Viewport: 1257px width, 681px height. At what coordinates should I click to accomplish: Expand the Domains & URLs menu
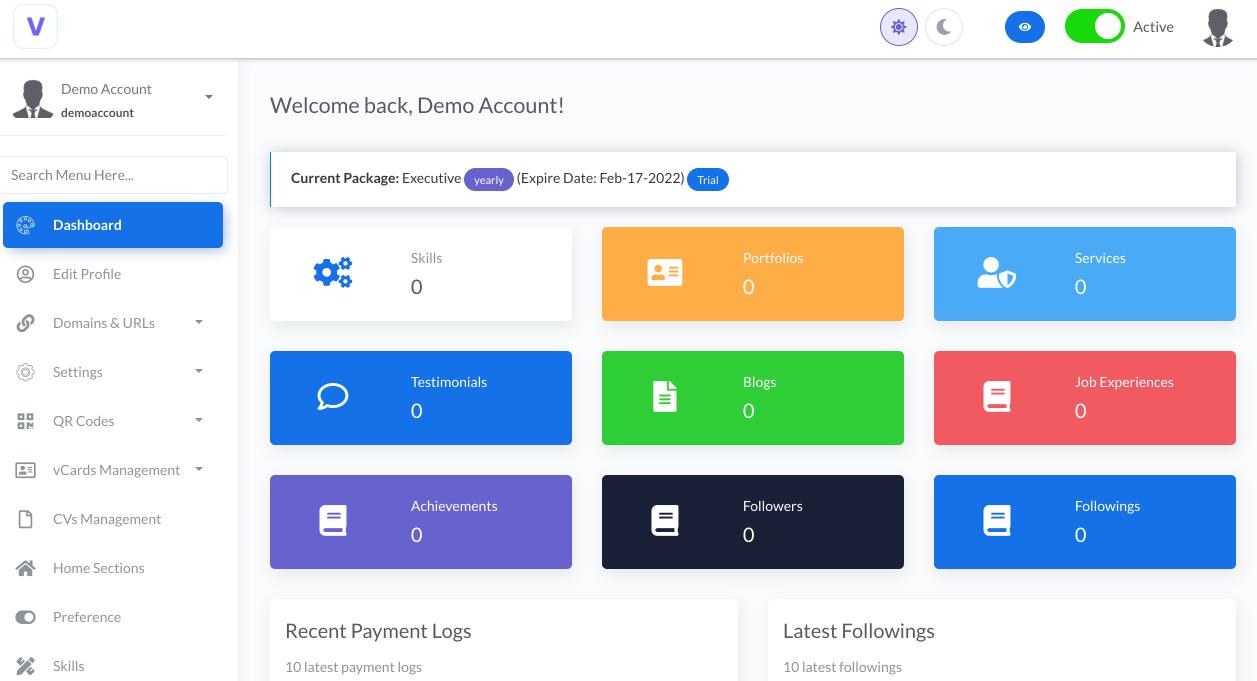coord(104,323)
